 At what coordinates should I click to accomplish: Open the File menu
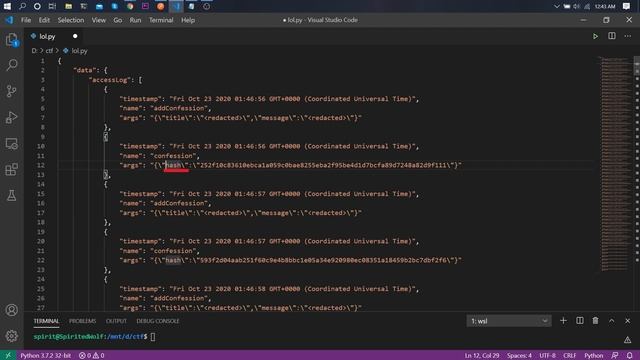26,20
